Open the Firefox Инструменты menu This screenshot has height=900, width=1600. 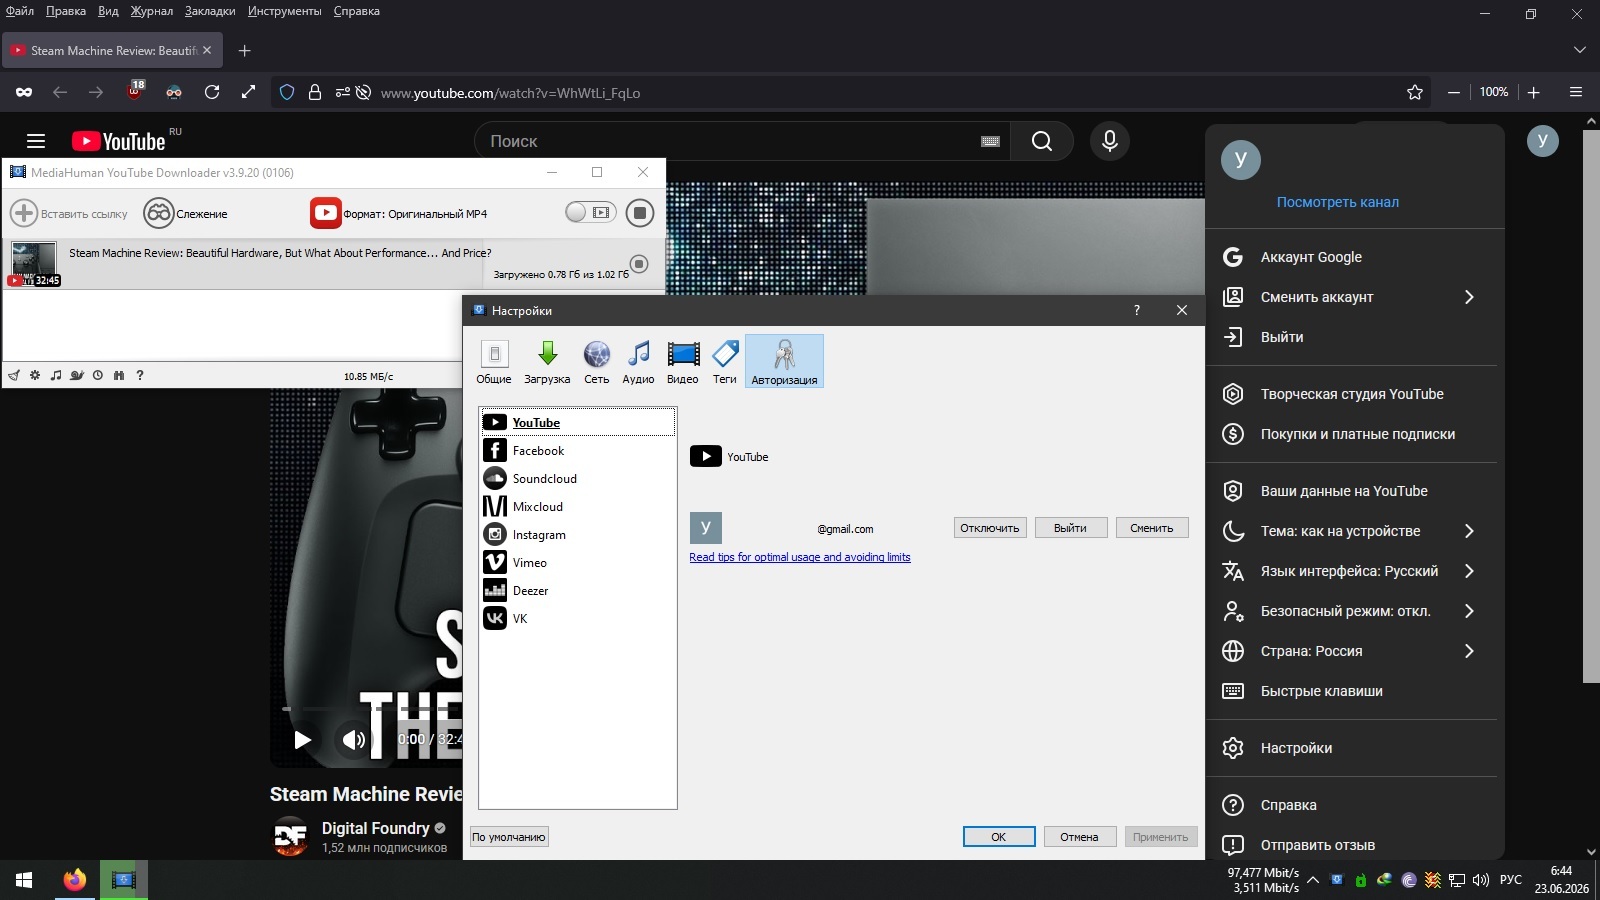point(285,11)
